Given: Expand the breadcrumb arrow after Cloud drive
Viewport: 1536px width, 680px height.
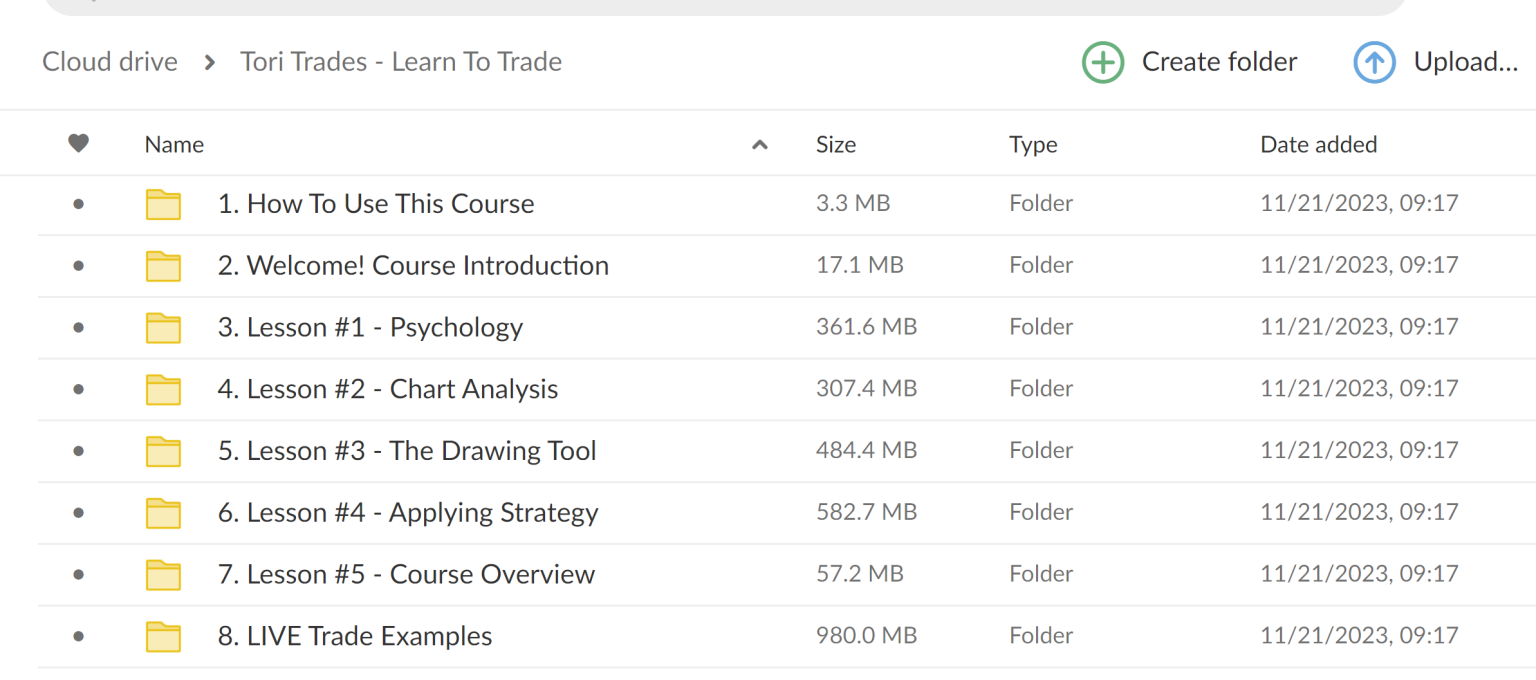Looking at the screenshot, I should 209,62.
